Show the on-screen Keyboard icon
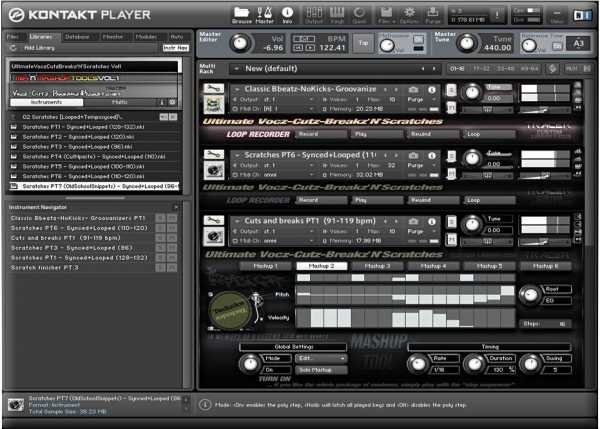600x429 pixels. 337,13
